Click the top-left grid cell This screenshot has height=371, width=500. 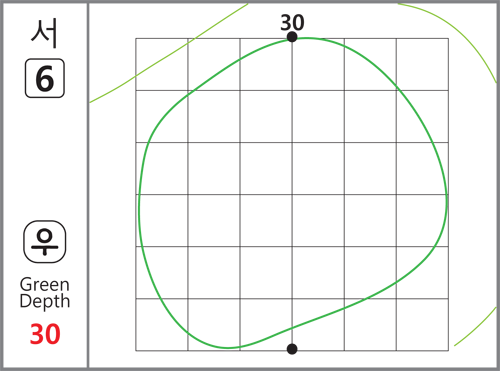(x=162, y=64)
